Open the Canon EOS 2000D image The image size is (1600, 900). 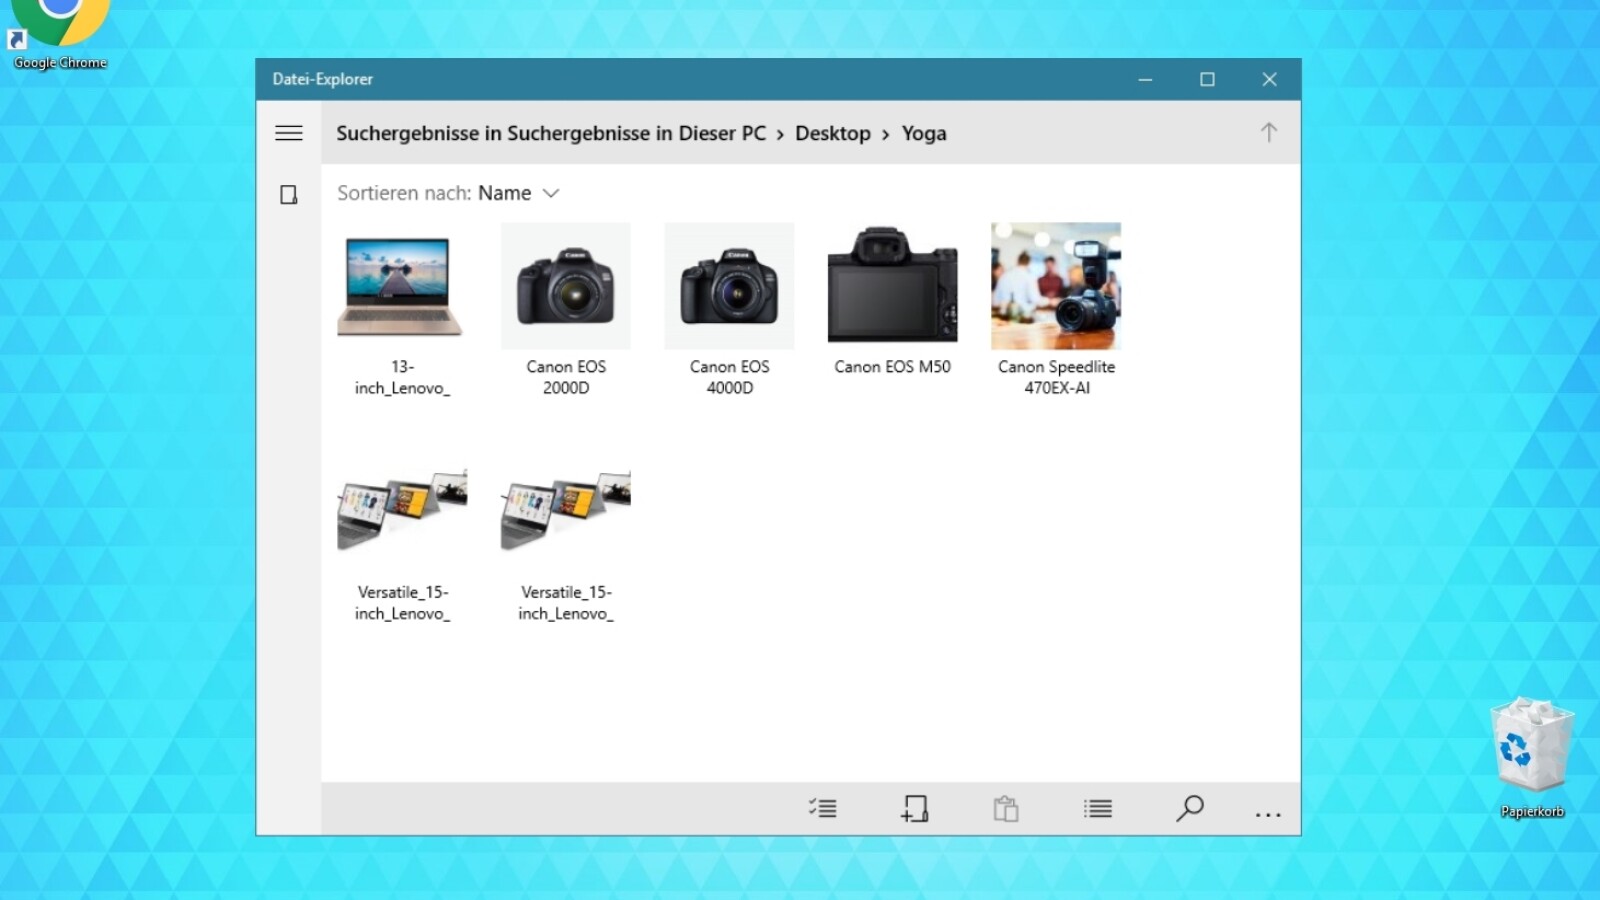(566, 286)
